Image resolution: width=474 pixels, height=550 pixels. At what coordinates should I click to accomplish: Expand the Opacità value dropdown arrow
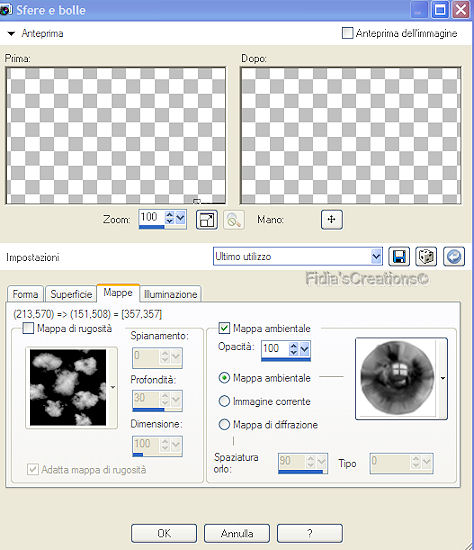(x=305, y=349)
